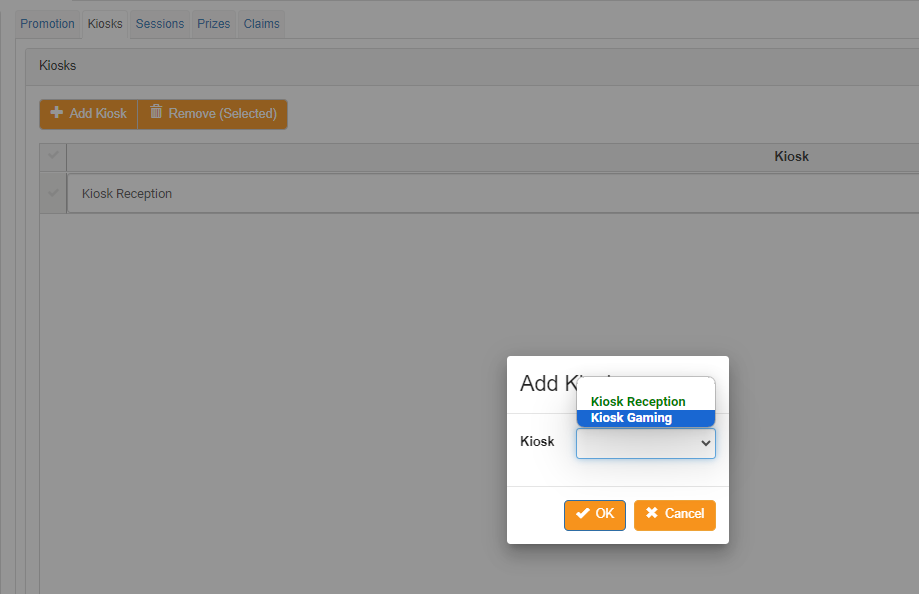
Task: Open the Claims tab
Action: click(261, 24)
